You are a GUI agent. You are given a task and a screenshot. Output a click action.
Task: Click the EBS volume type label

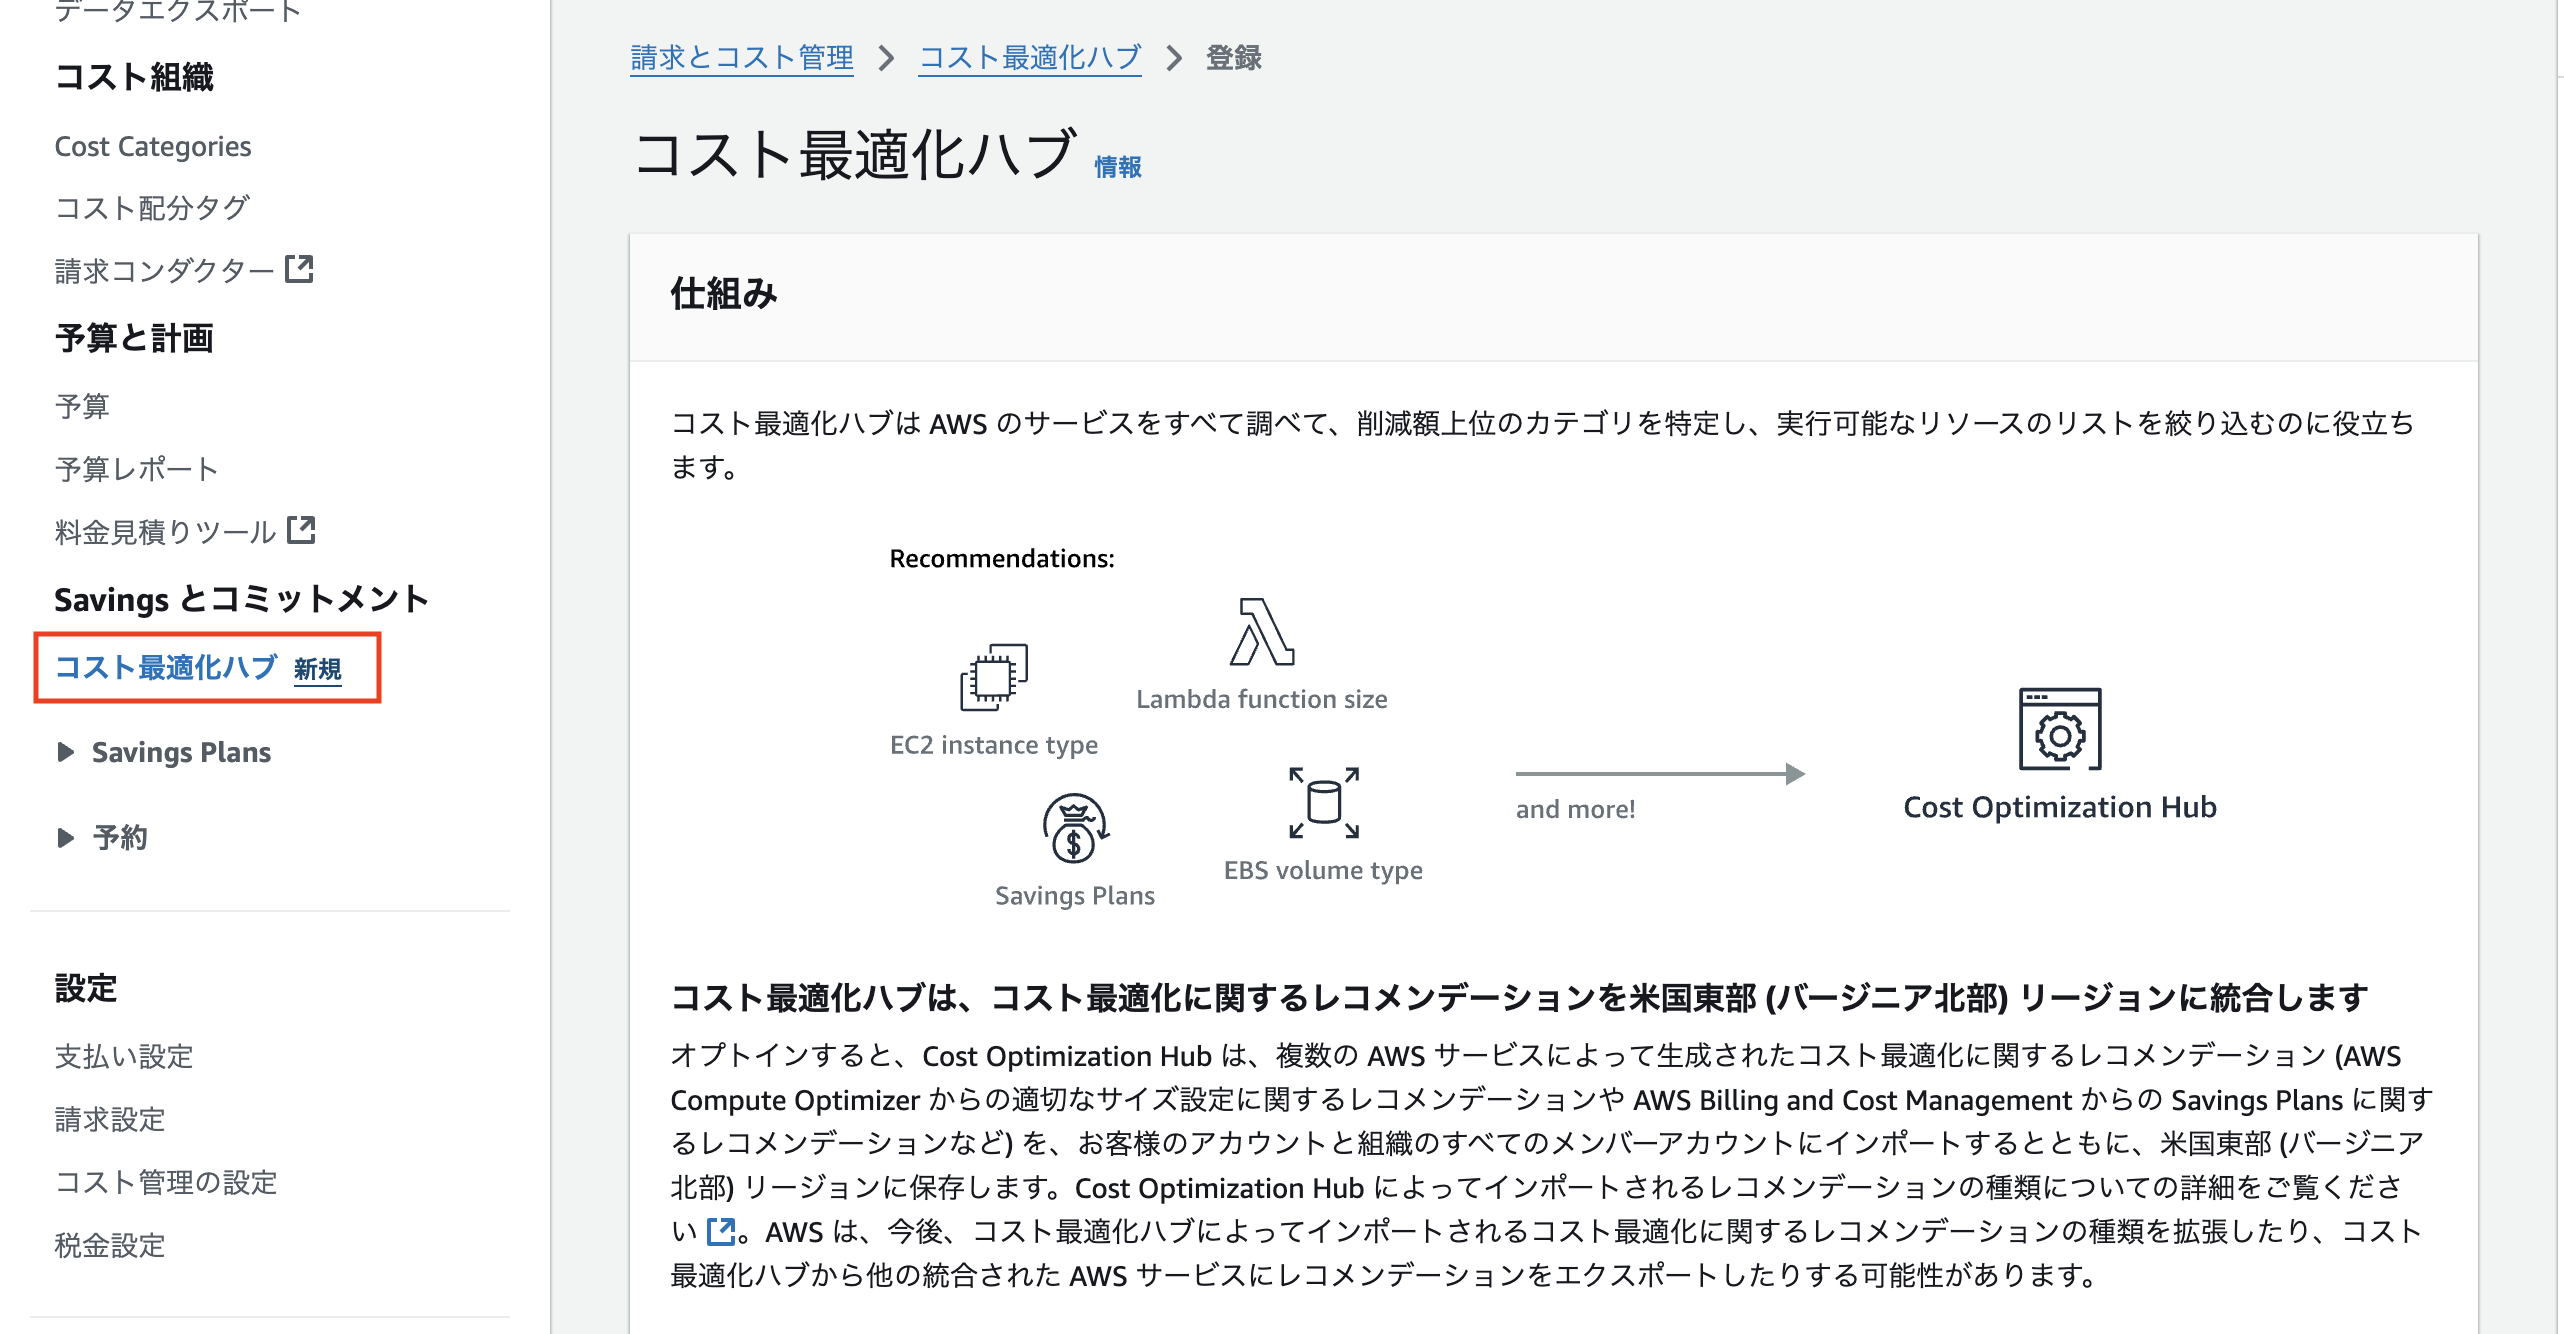point(1324,870)
